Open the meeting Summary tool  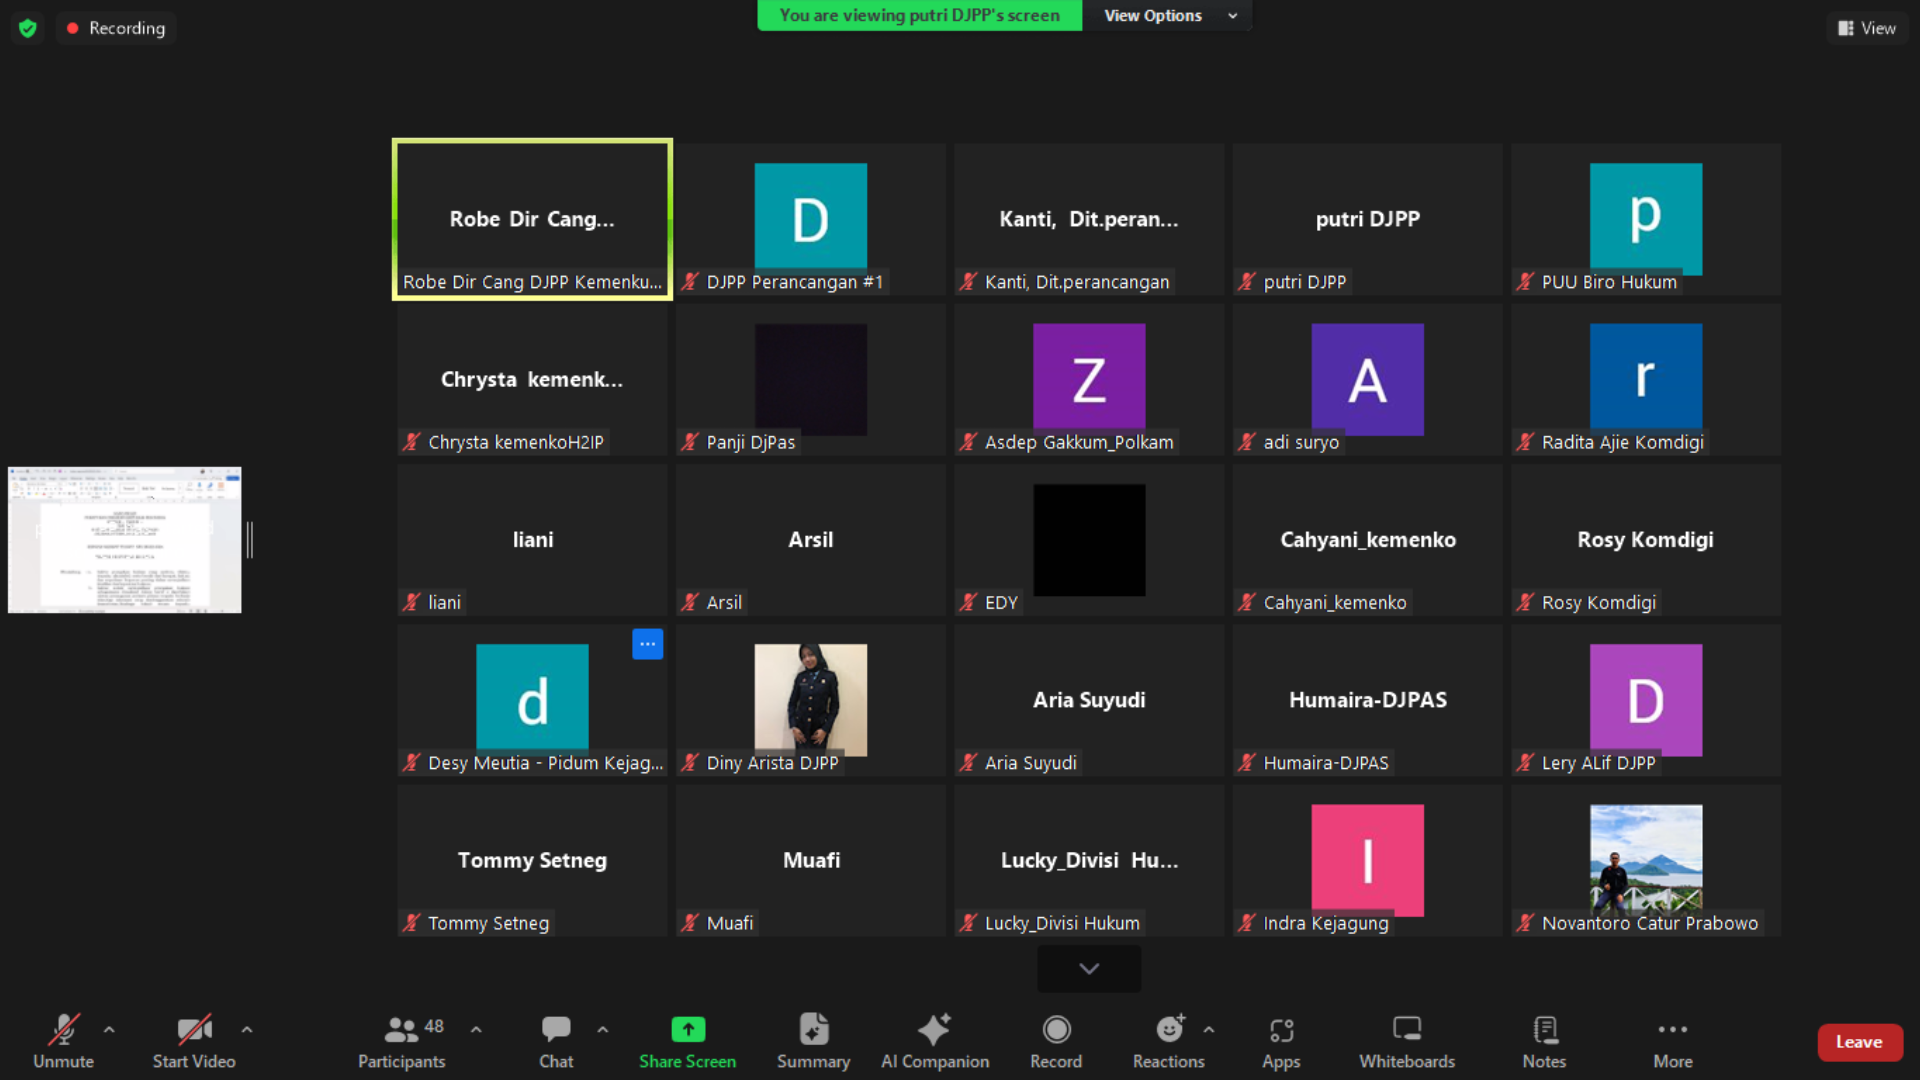pos(813,1030)
